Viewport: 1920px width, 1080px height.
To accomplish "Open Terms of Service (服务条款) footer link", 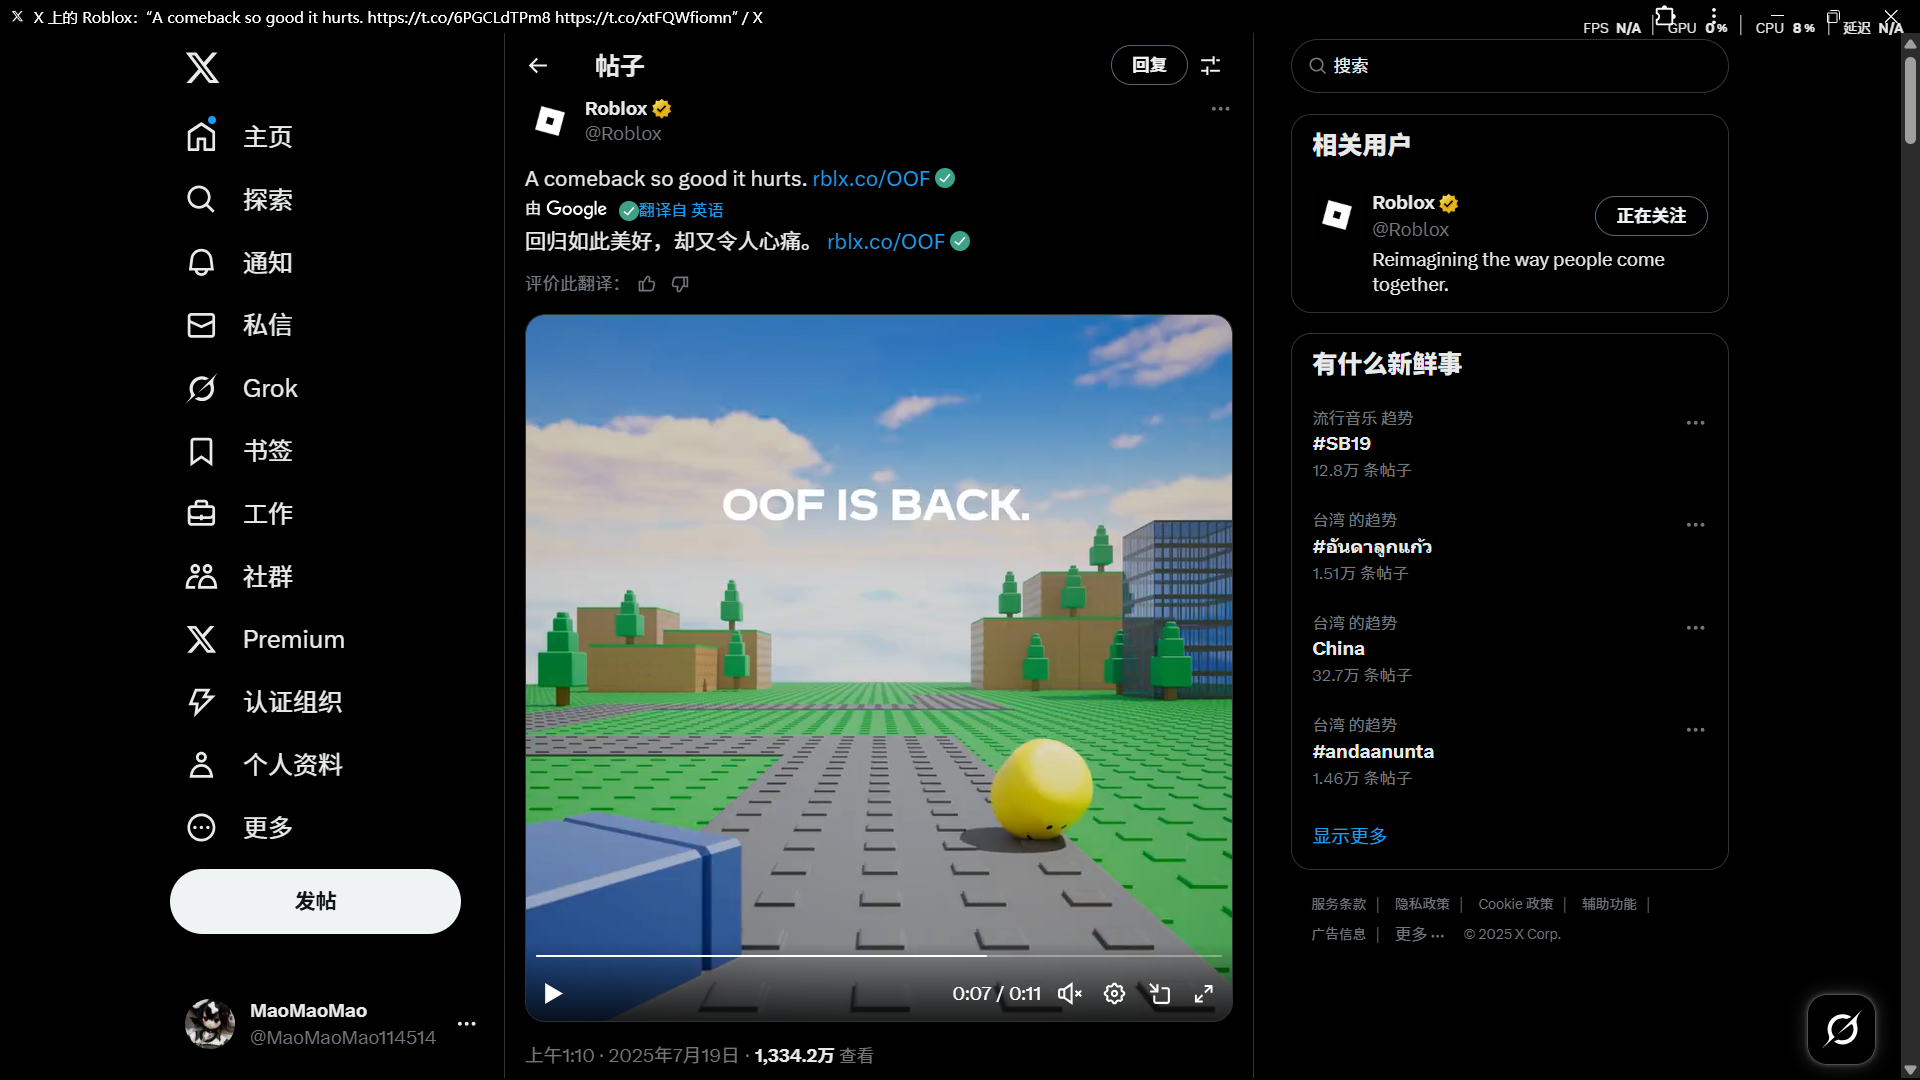I will pos(1338,904).
